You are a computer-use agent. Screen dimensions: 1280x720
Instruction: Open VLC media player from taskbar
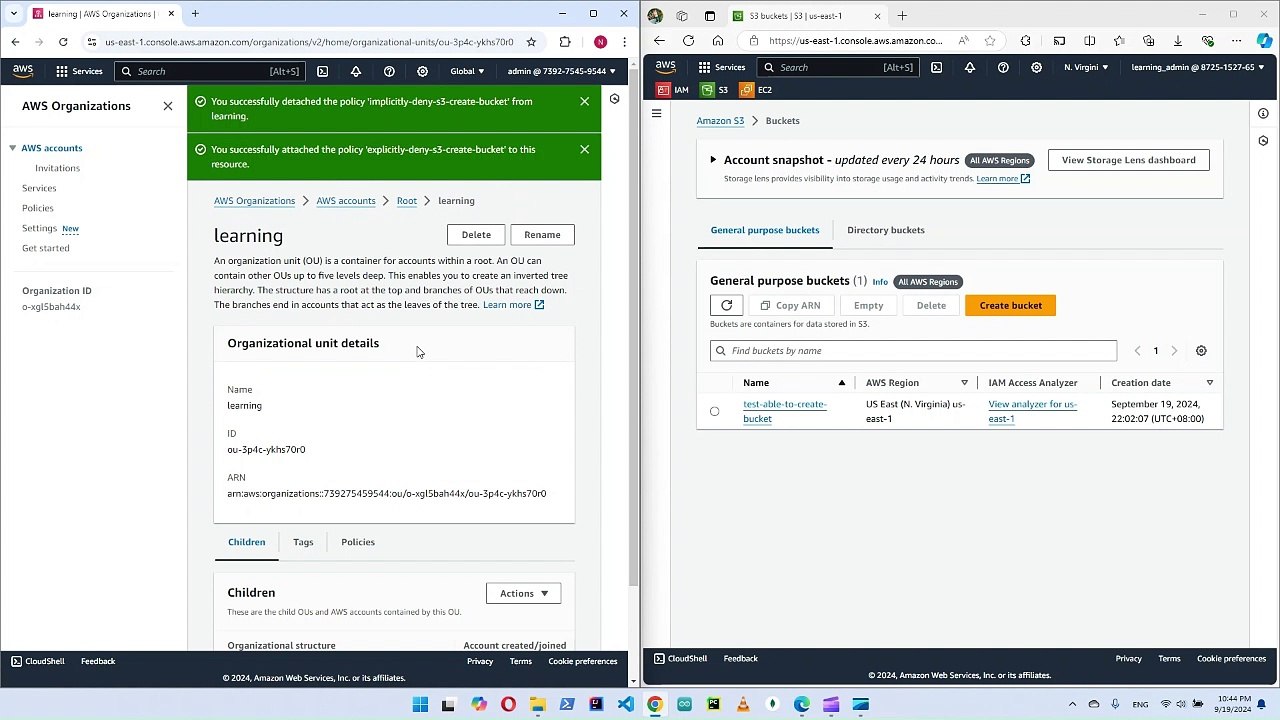click(743, 705)
